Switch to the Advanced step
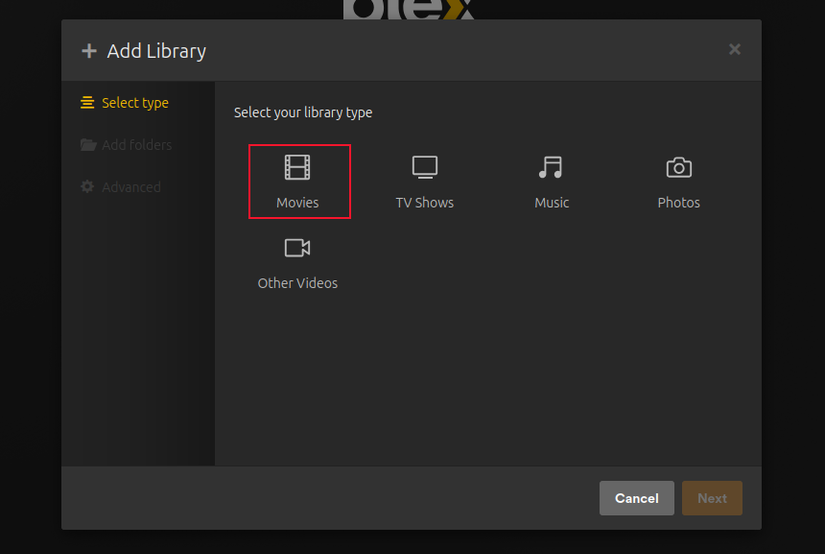The image size is (825, 554). coord(121,187)
